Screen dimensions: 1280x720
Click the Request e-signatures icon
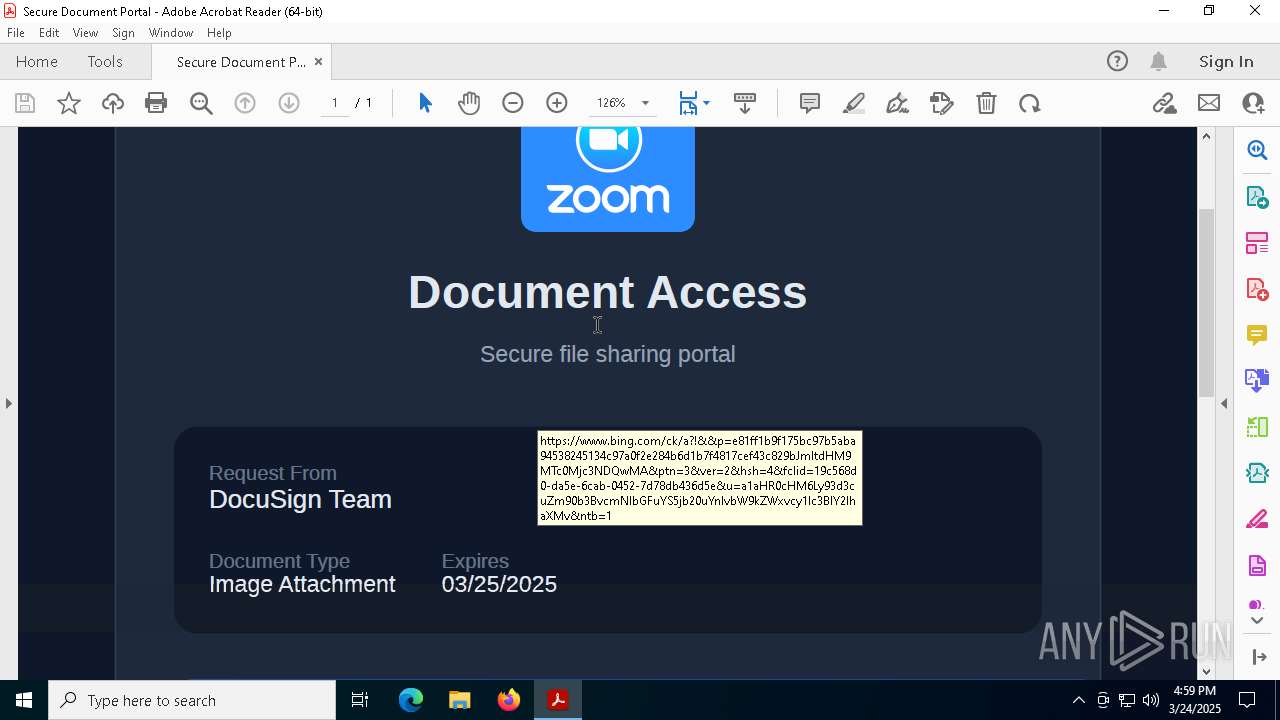click(942, 103)
